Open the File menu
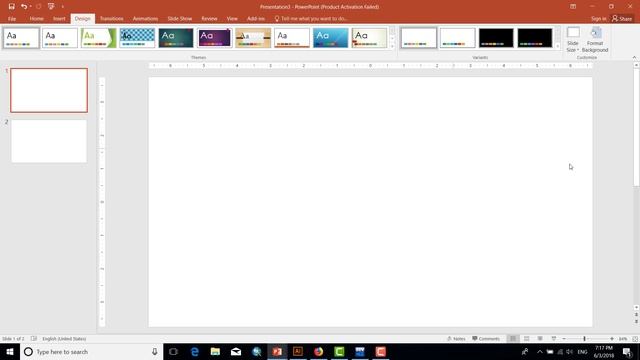640x360 pixels. click(12, 19)
